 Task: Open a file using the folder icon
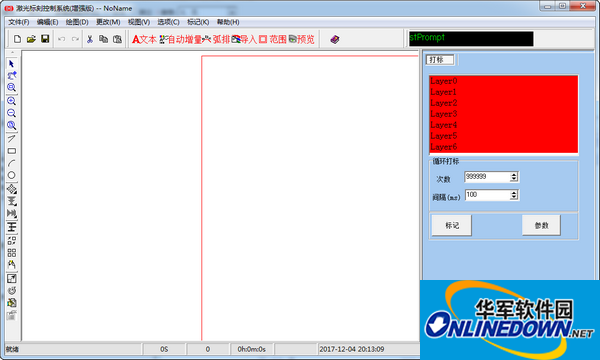coord(31,39)
